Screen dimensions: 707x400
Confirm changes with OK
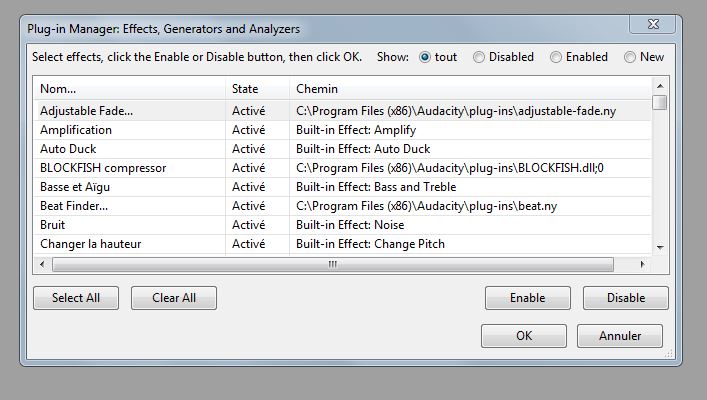524,336
